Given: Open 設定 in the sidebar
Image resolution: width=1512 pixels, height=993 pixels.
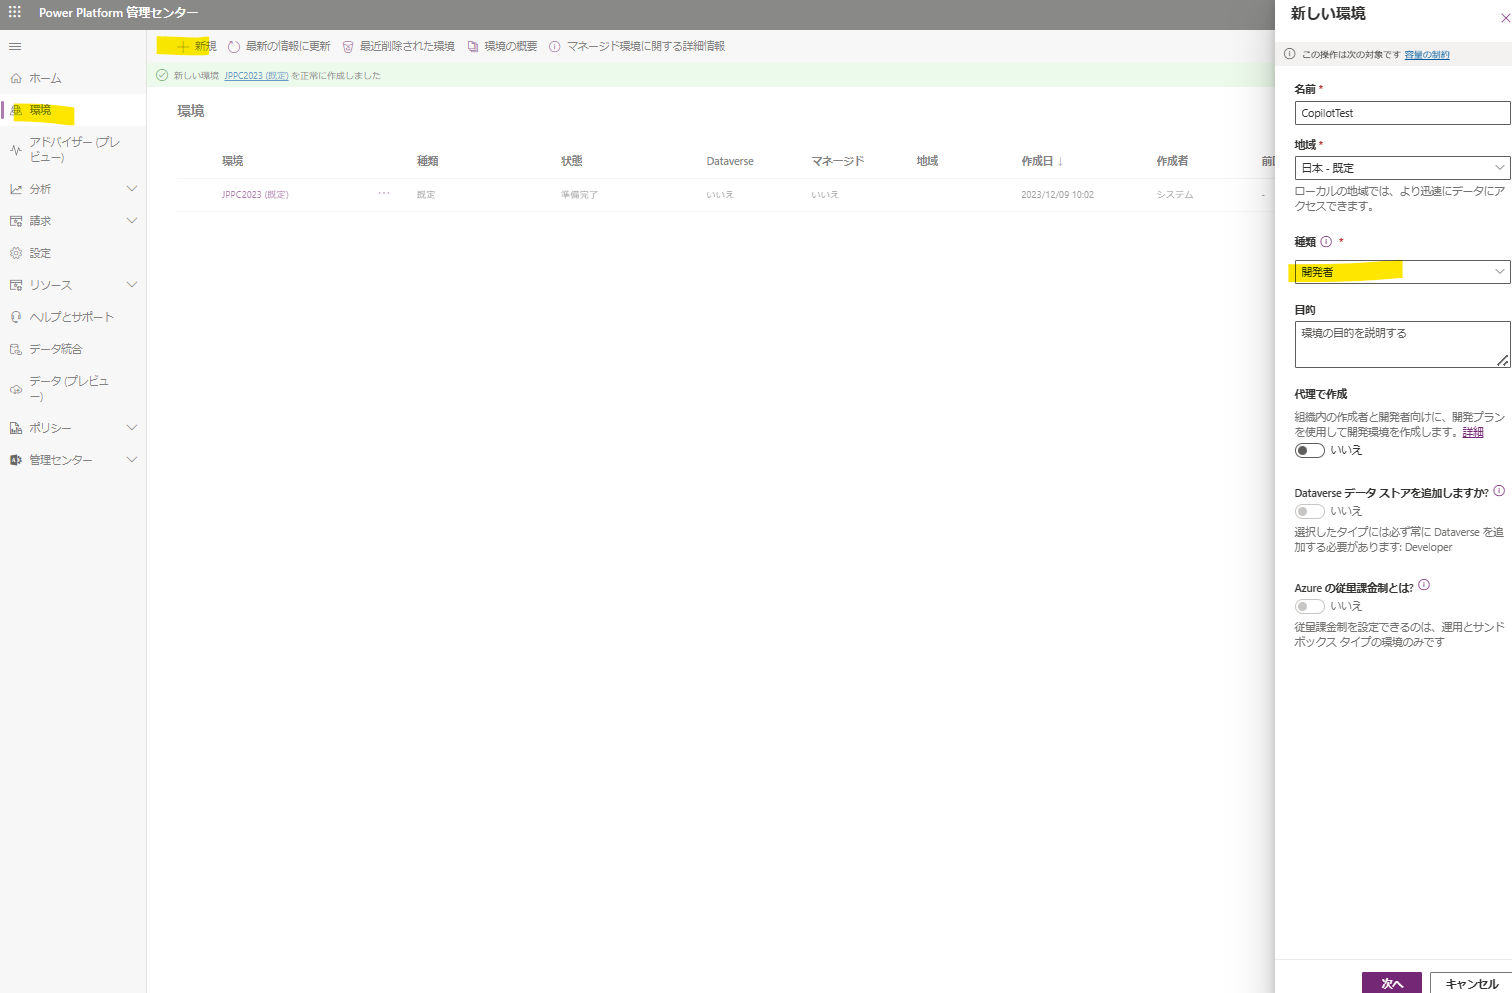Looking at the screenshot, I should [40, 253].
